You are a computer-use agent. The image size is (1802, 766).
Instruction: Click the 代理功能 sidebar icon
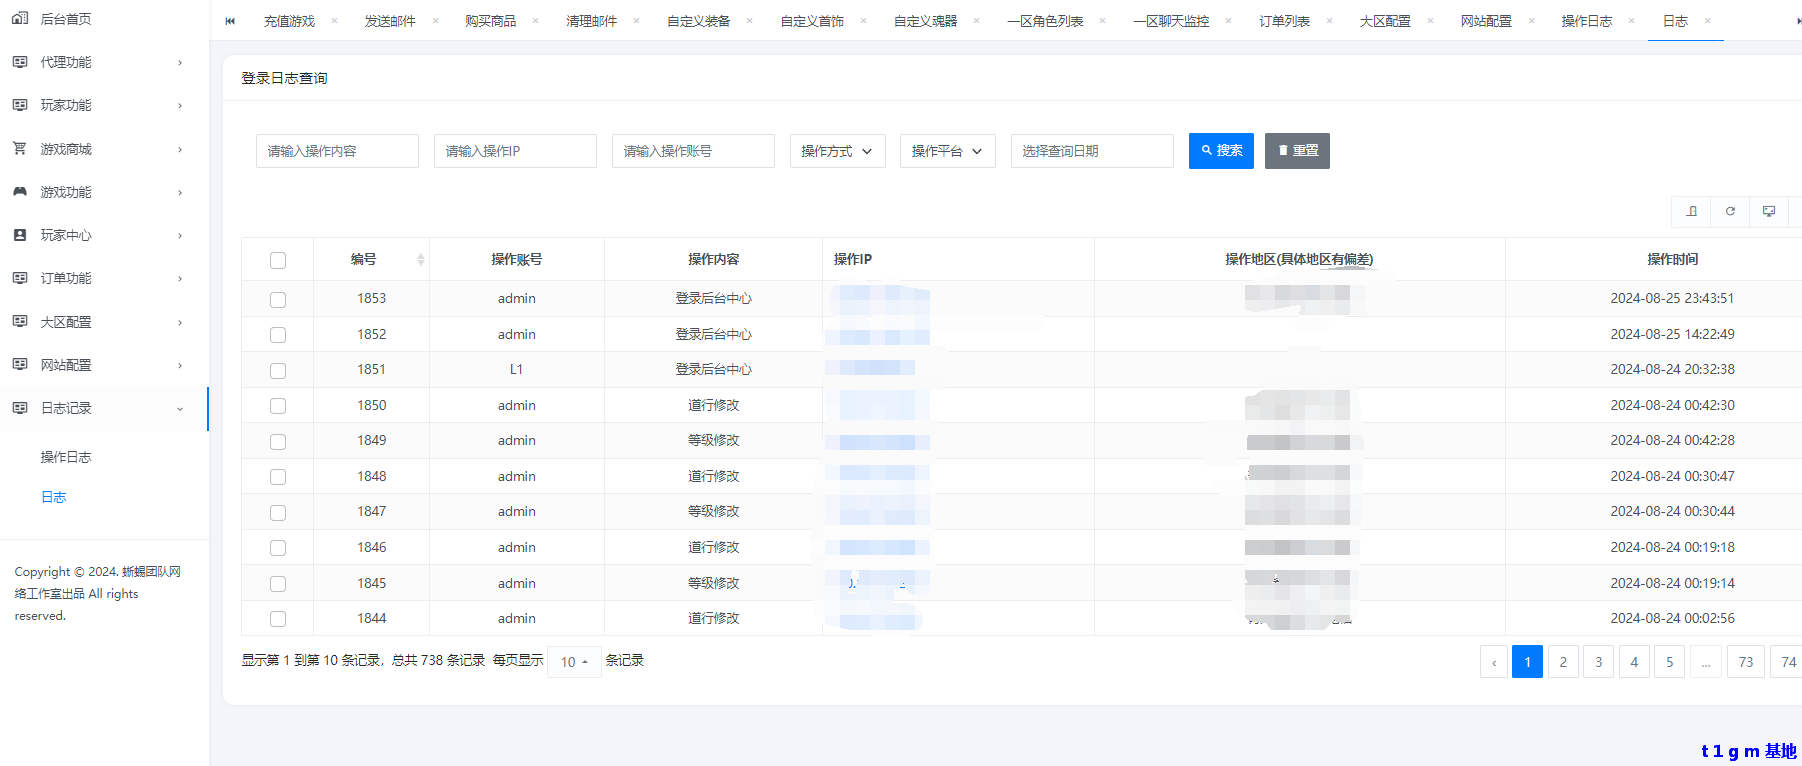20,62
